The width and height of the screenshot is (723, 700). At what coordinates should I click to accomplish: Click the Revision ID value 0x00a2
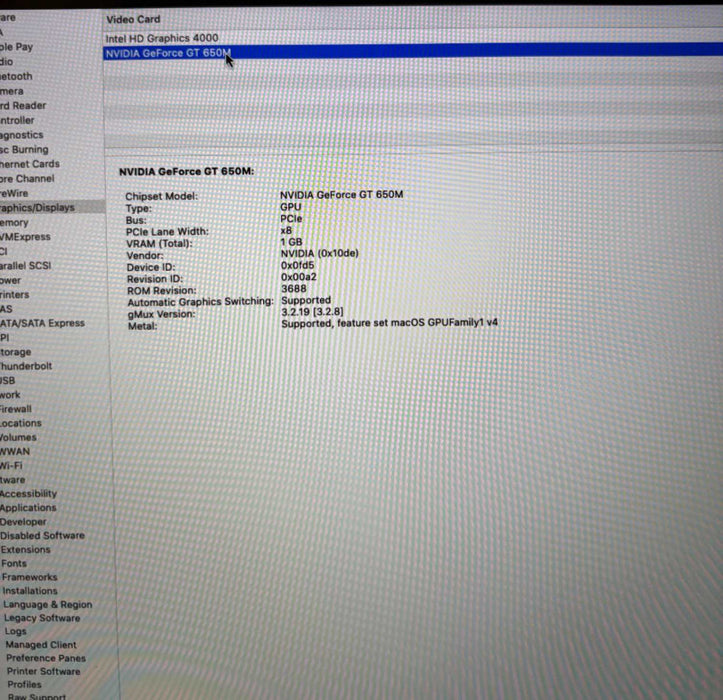(299, 277)
